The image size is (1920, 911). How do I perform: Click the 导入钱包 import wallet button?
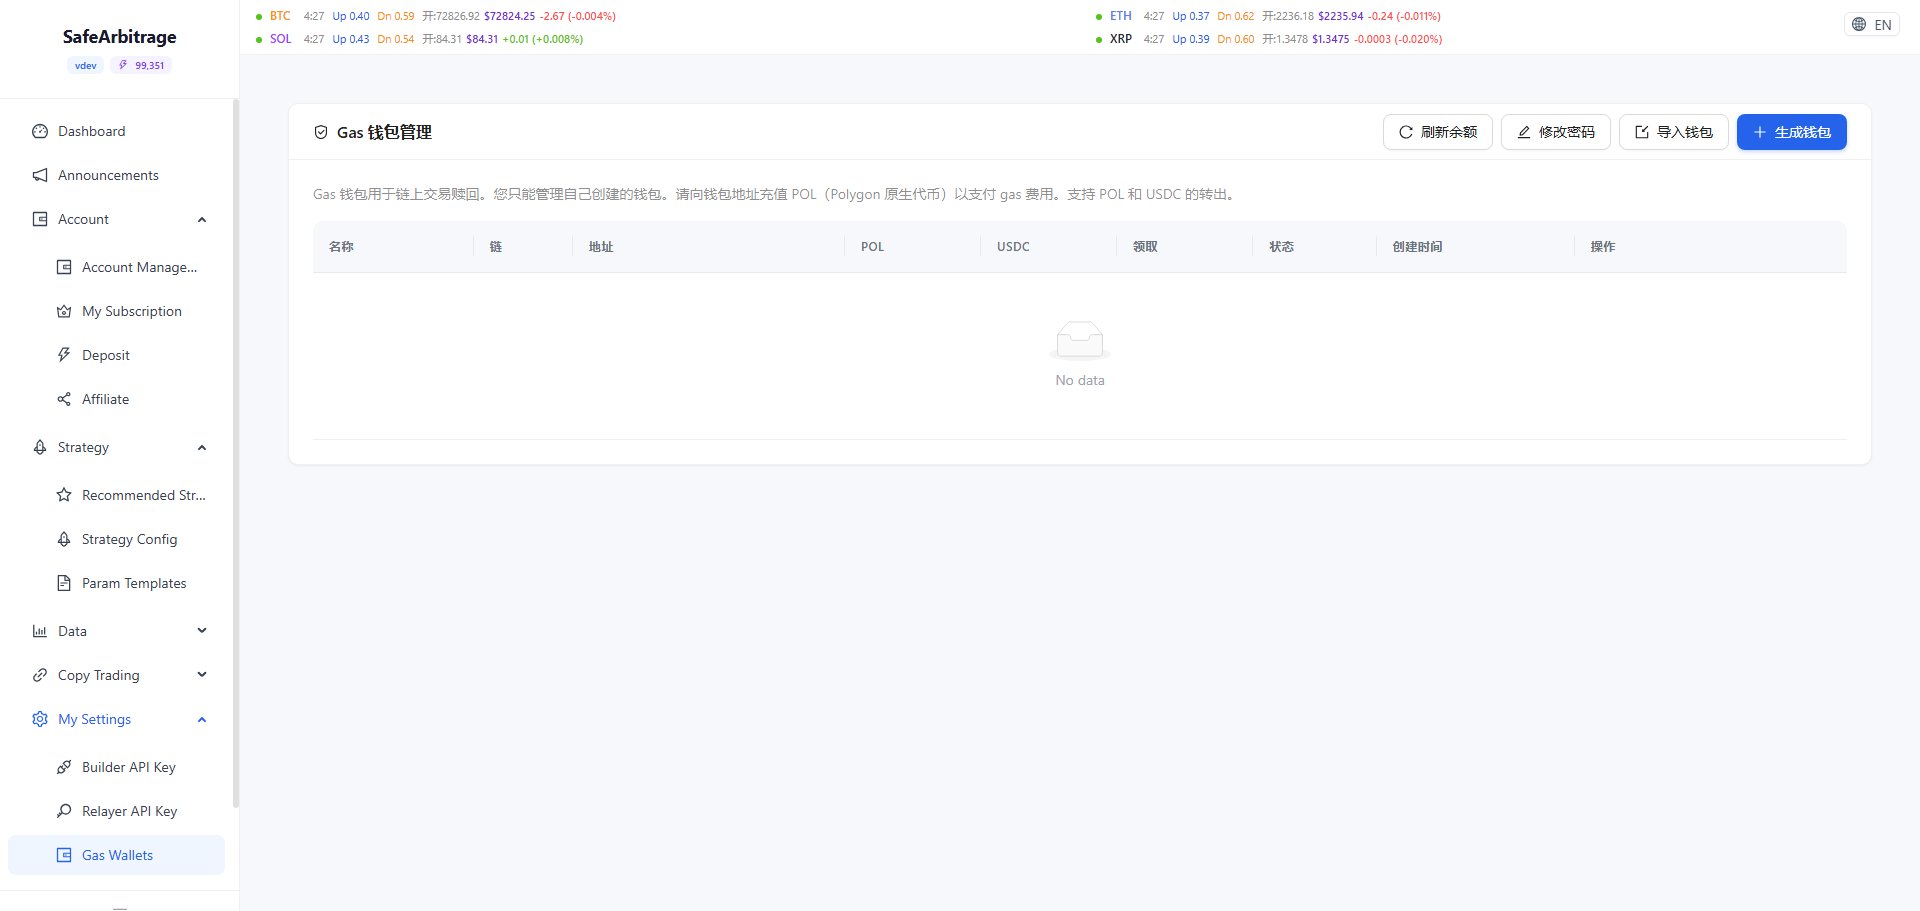point(1673,132)
